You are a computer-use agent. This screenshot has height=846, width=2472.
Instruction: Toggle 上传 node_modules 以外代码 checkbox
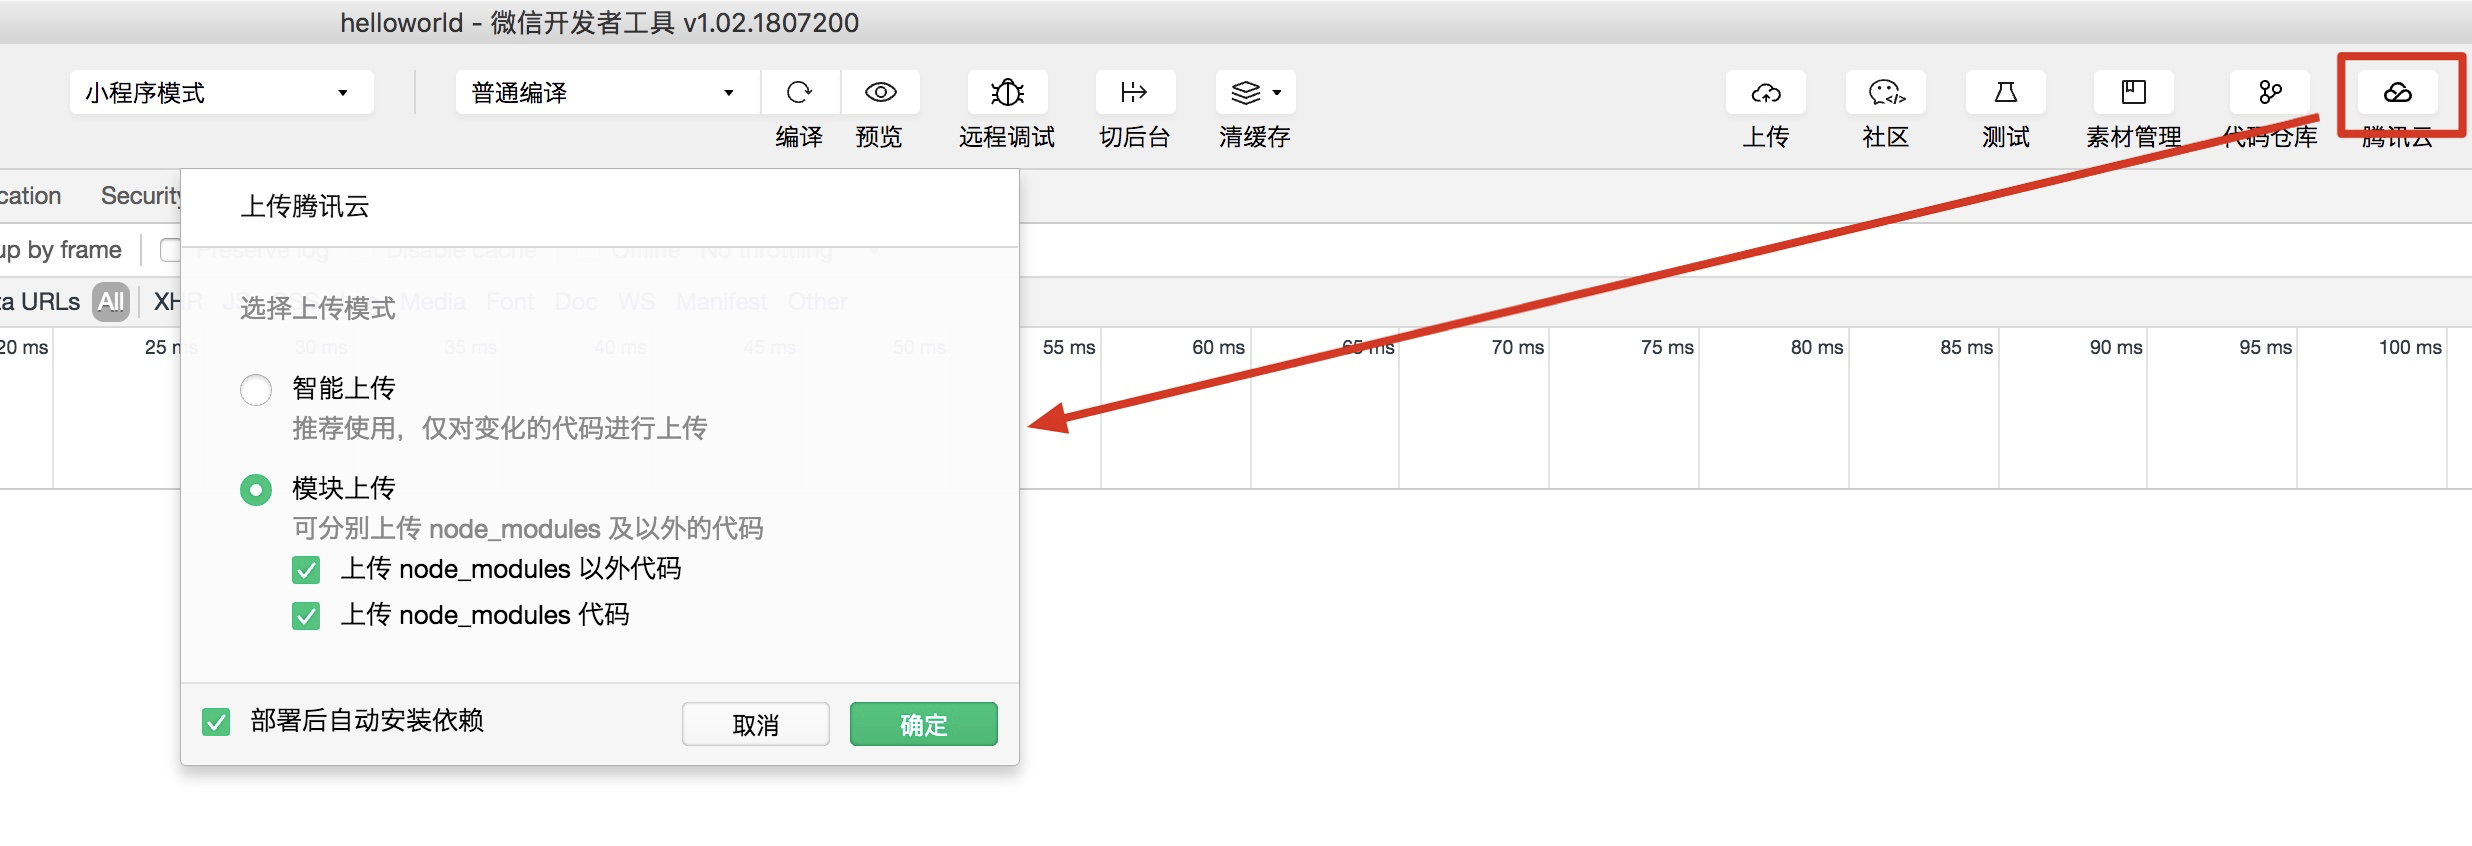[x=306, y=570]
